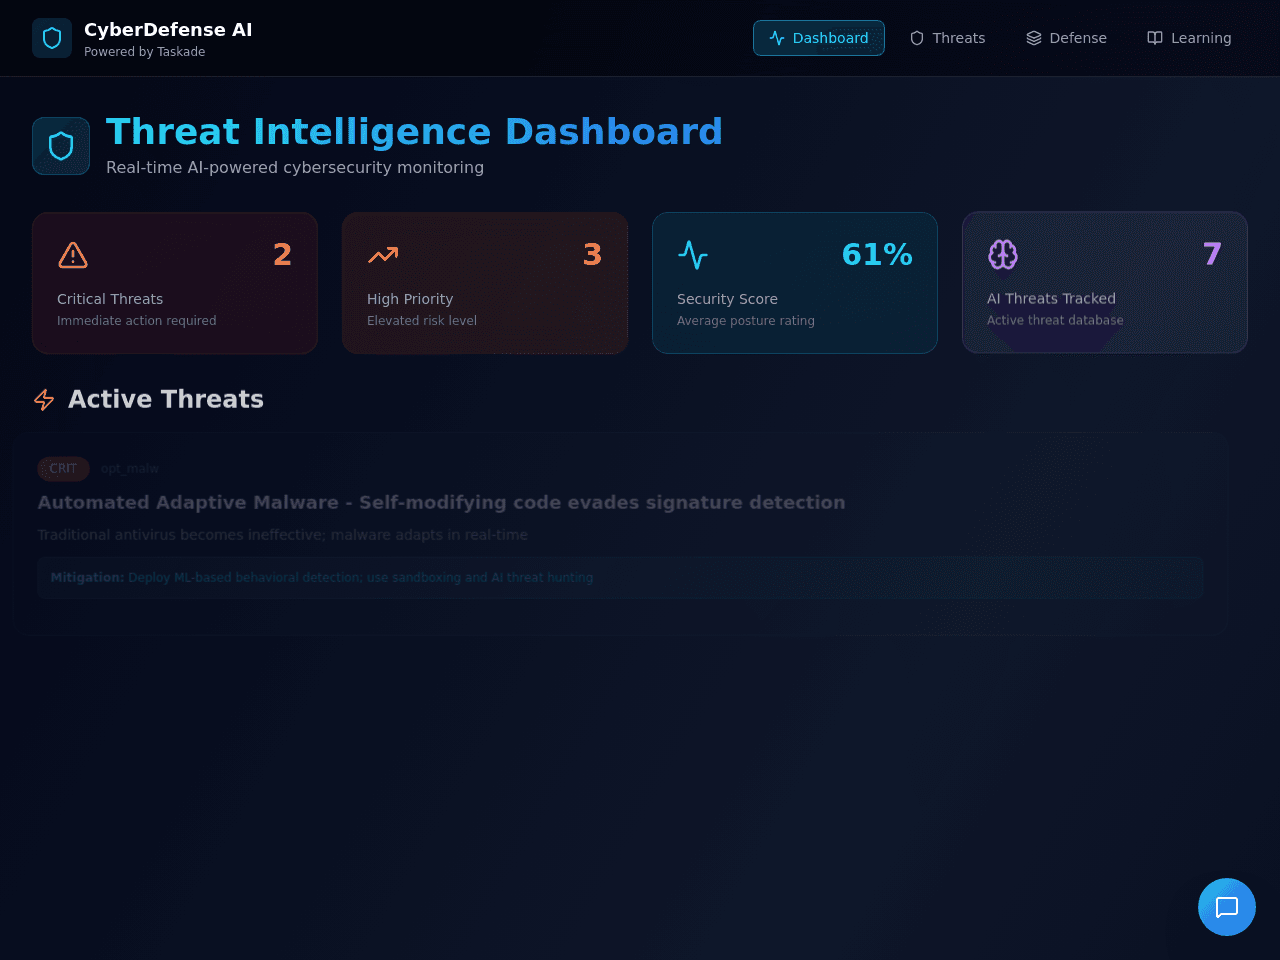Click the Threat Intelligence Dashboard heading
Image resolution: width=1280 pixels, height=960 pixels.
click(414, 132)
